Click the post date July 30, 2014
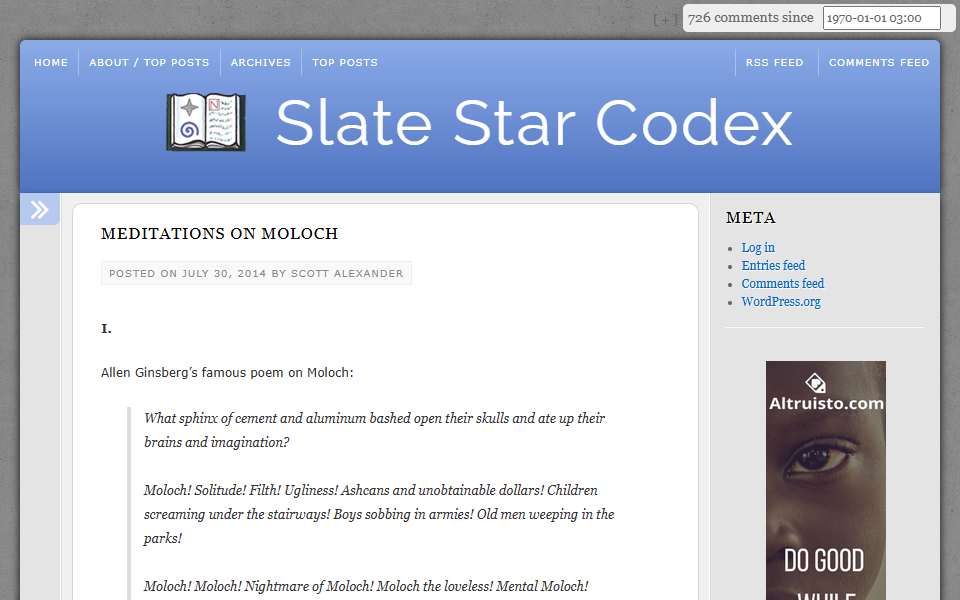960x600 pixels. [224, 273]
